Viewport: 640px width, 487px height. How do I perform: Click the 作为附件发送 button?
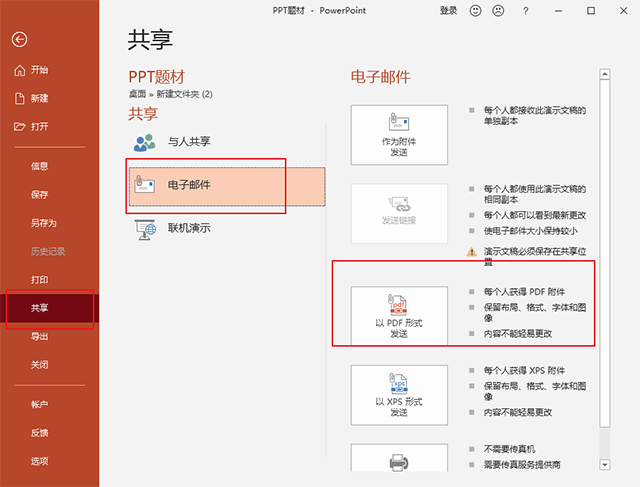[399, 135]
